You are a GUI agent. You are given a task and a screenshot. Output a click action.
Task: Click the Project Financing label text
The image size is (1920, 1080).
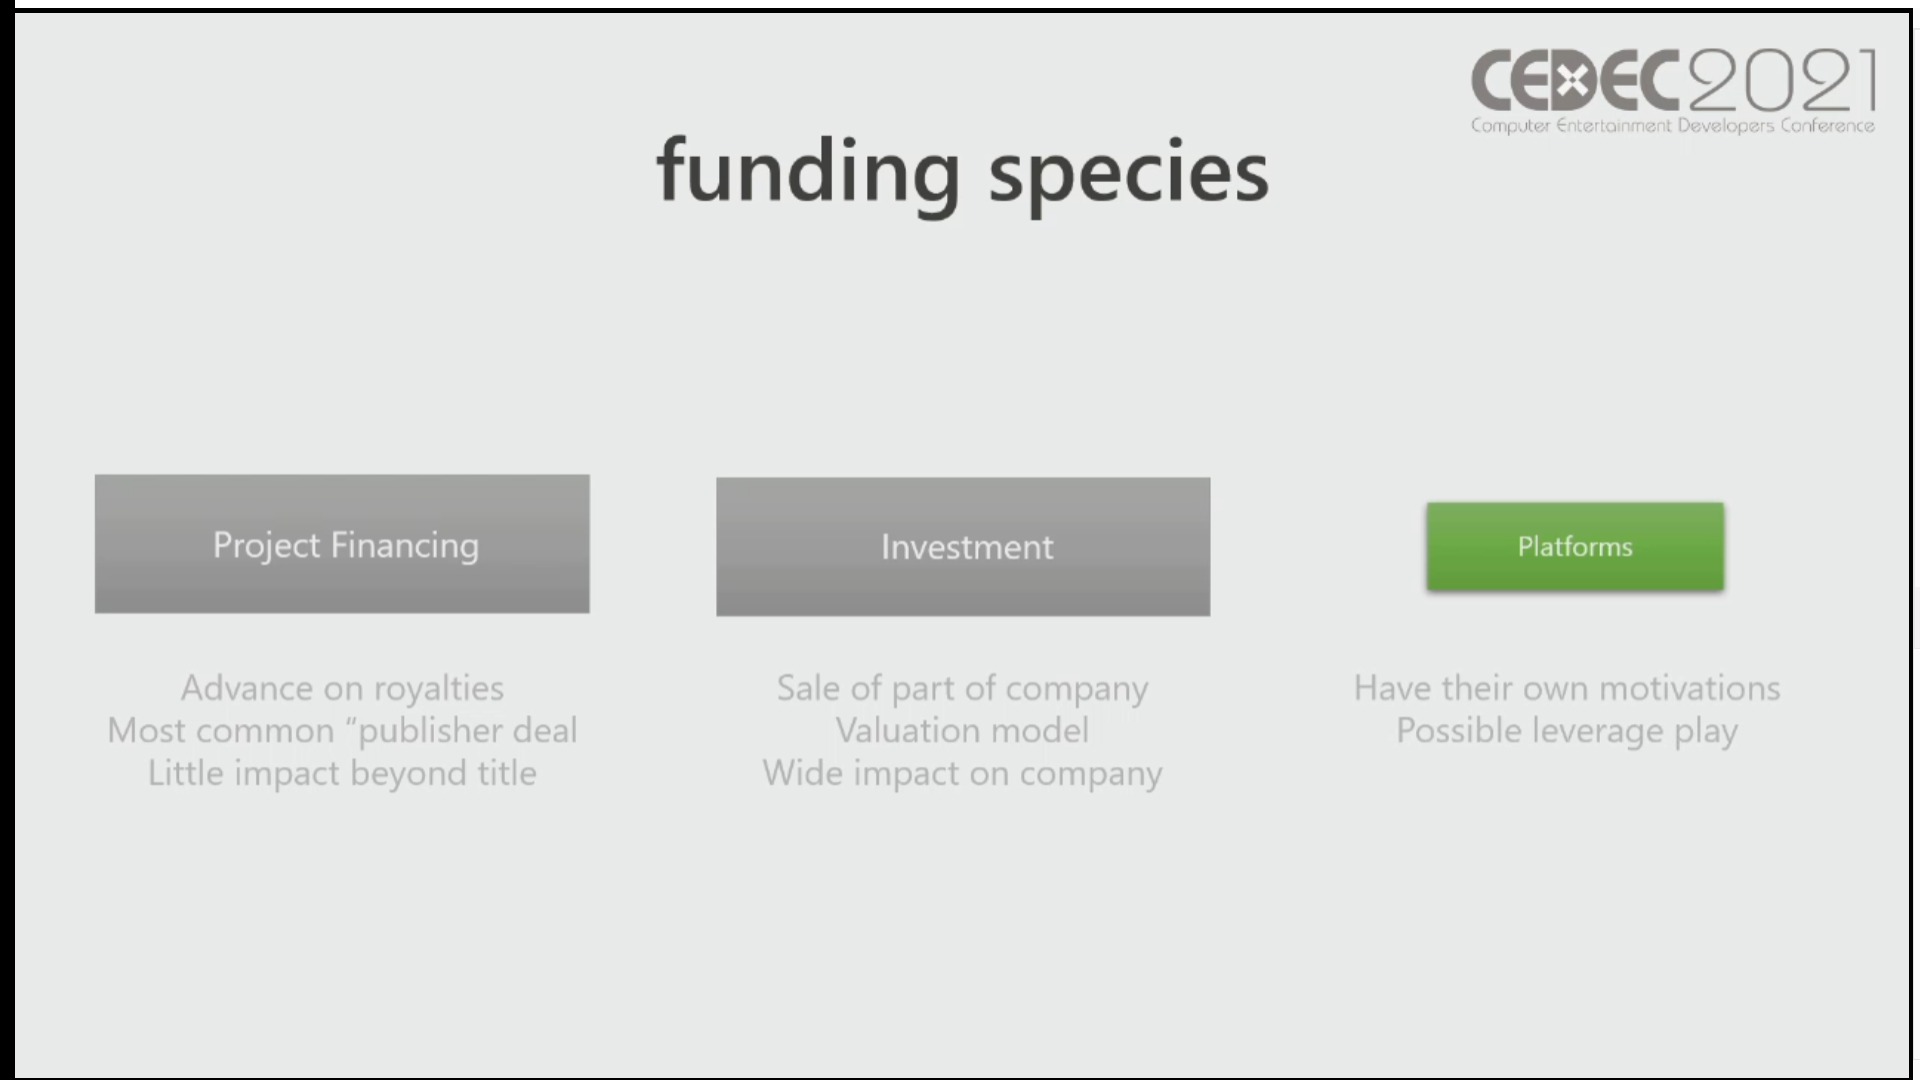click(346, 545)
